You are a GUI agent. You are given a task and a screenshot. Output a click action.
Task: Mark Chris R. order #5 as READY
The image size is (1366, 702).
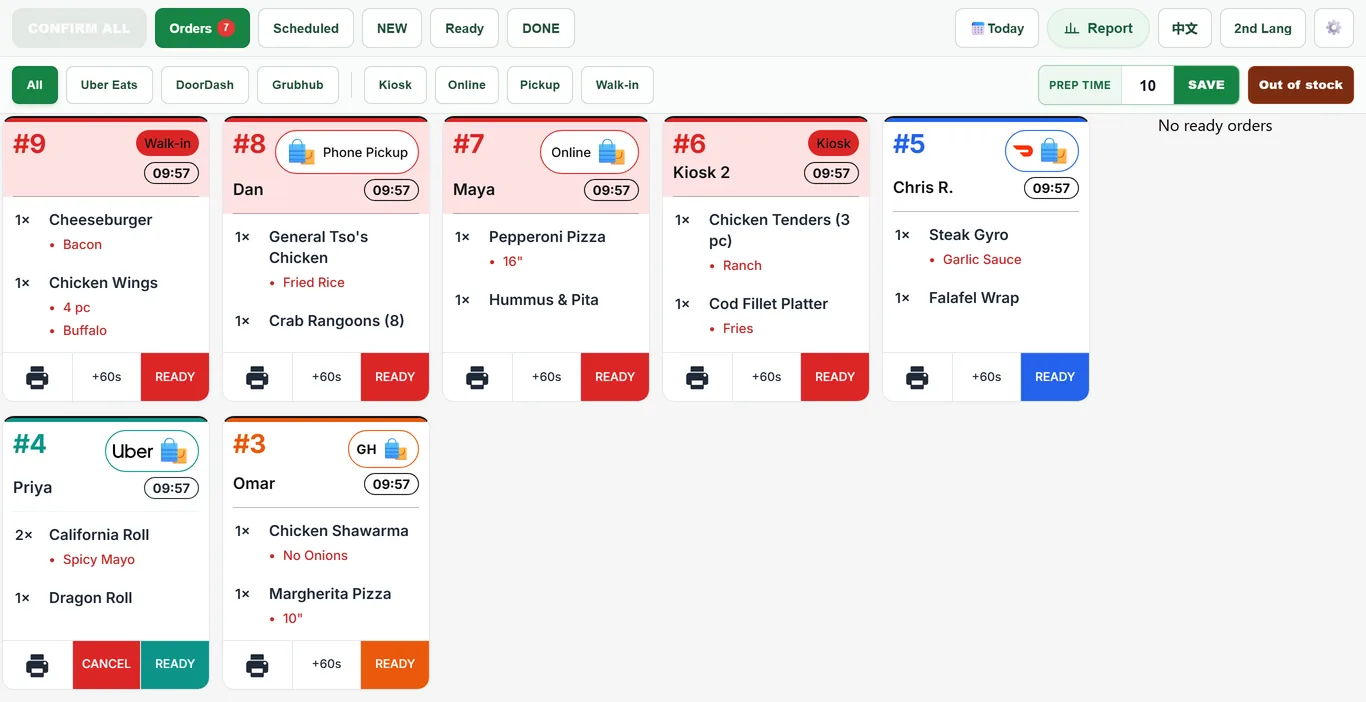click(x=1055, y=377)
